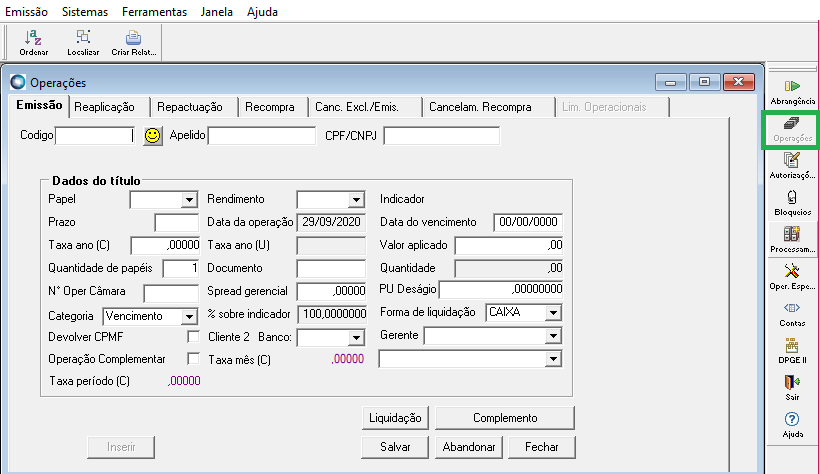Viewport: 820px width, 474px height.
Task: Switch to the Recompra tab
Action: coord(274,107)
